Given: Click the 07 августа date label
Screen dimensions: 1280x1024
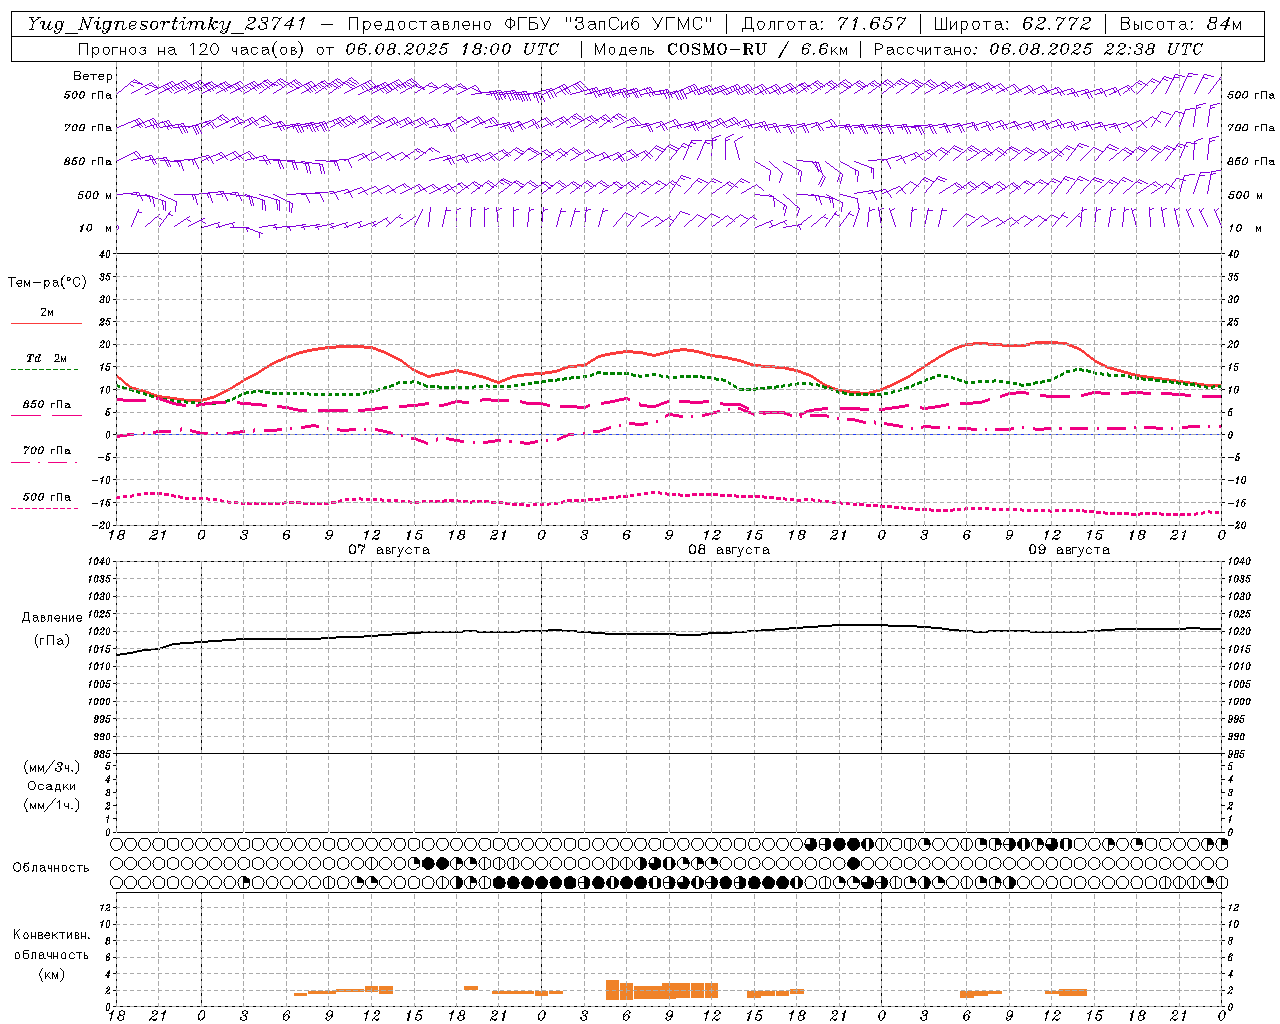Looking at the screenshot, I should 389,550.
